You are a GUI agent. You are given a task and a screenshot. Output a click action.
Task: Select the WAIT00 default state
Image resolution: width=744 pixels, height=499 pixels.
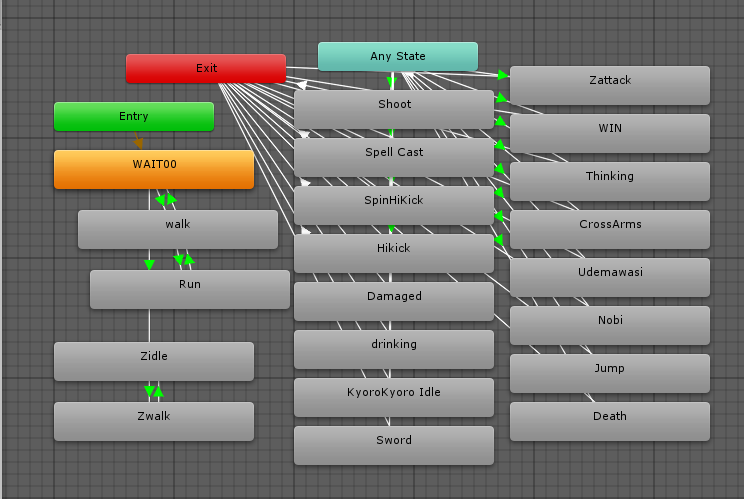pyautogui.click(x=154, y=169)
